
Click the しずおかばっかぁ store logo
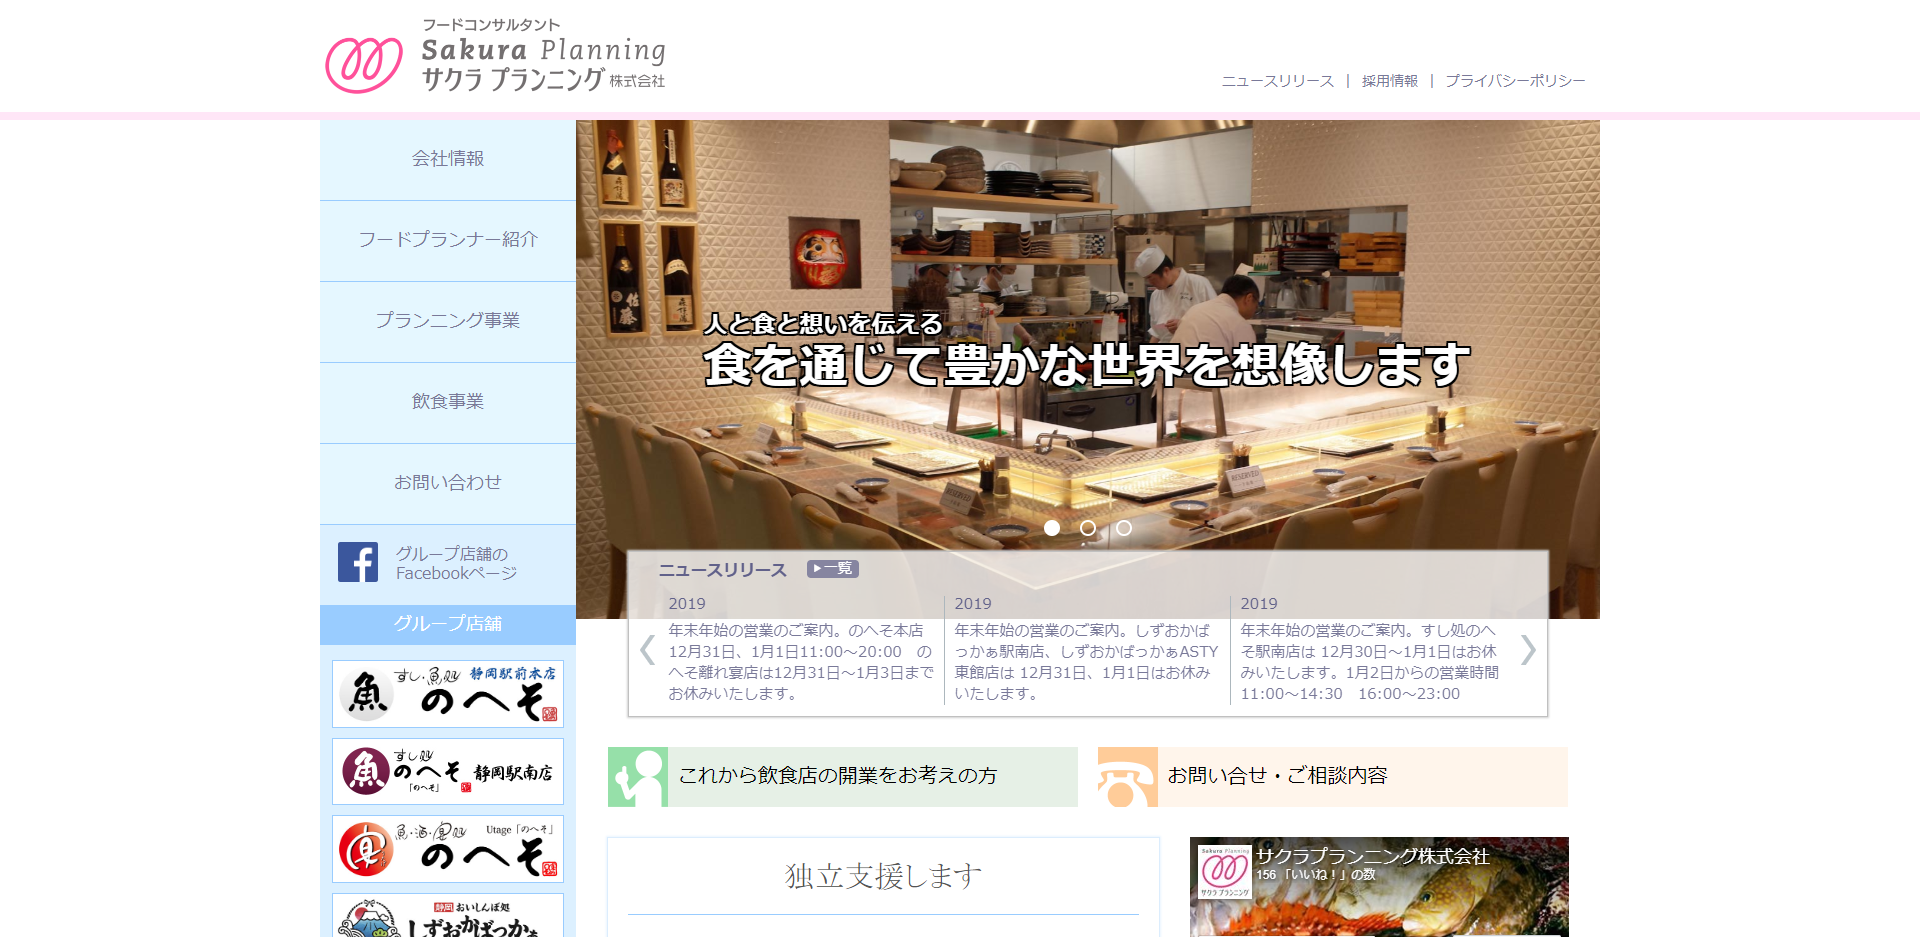(x=447, y=915)
